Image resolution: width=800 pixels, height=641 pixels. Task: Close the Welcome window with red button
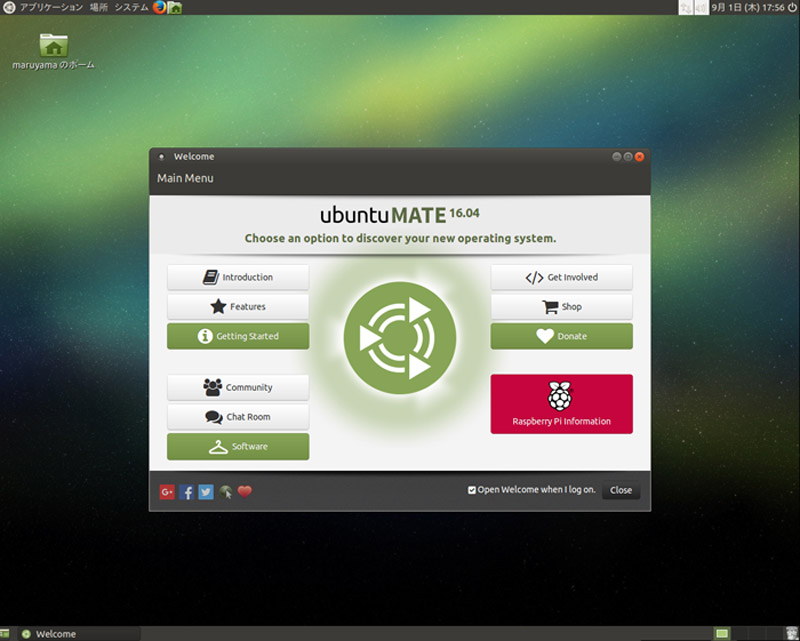(639, 157)
